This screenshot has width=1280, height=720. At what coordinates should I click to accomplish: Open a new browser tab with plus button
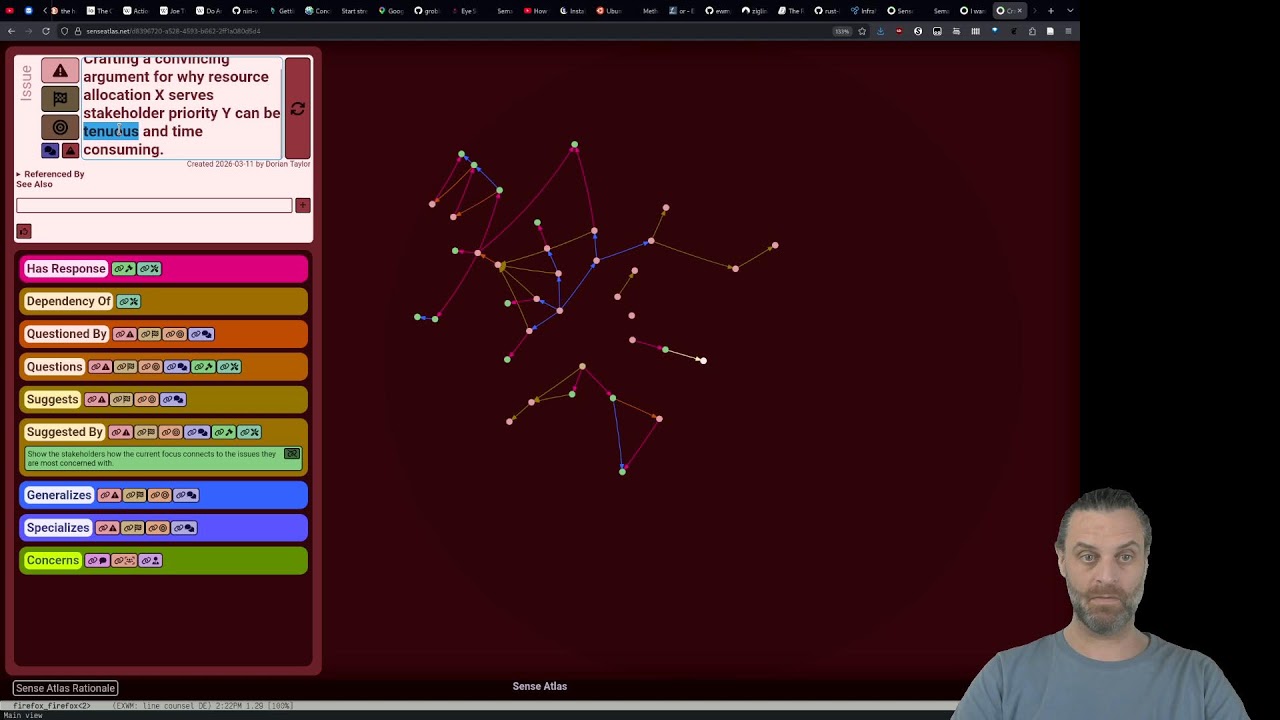click(x=1051, y=11)
